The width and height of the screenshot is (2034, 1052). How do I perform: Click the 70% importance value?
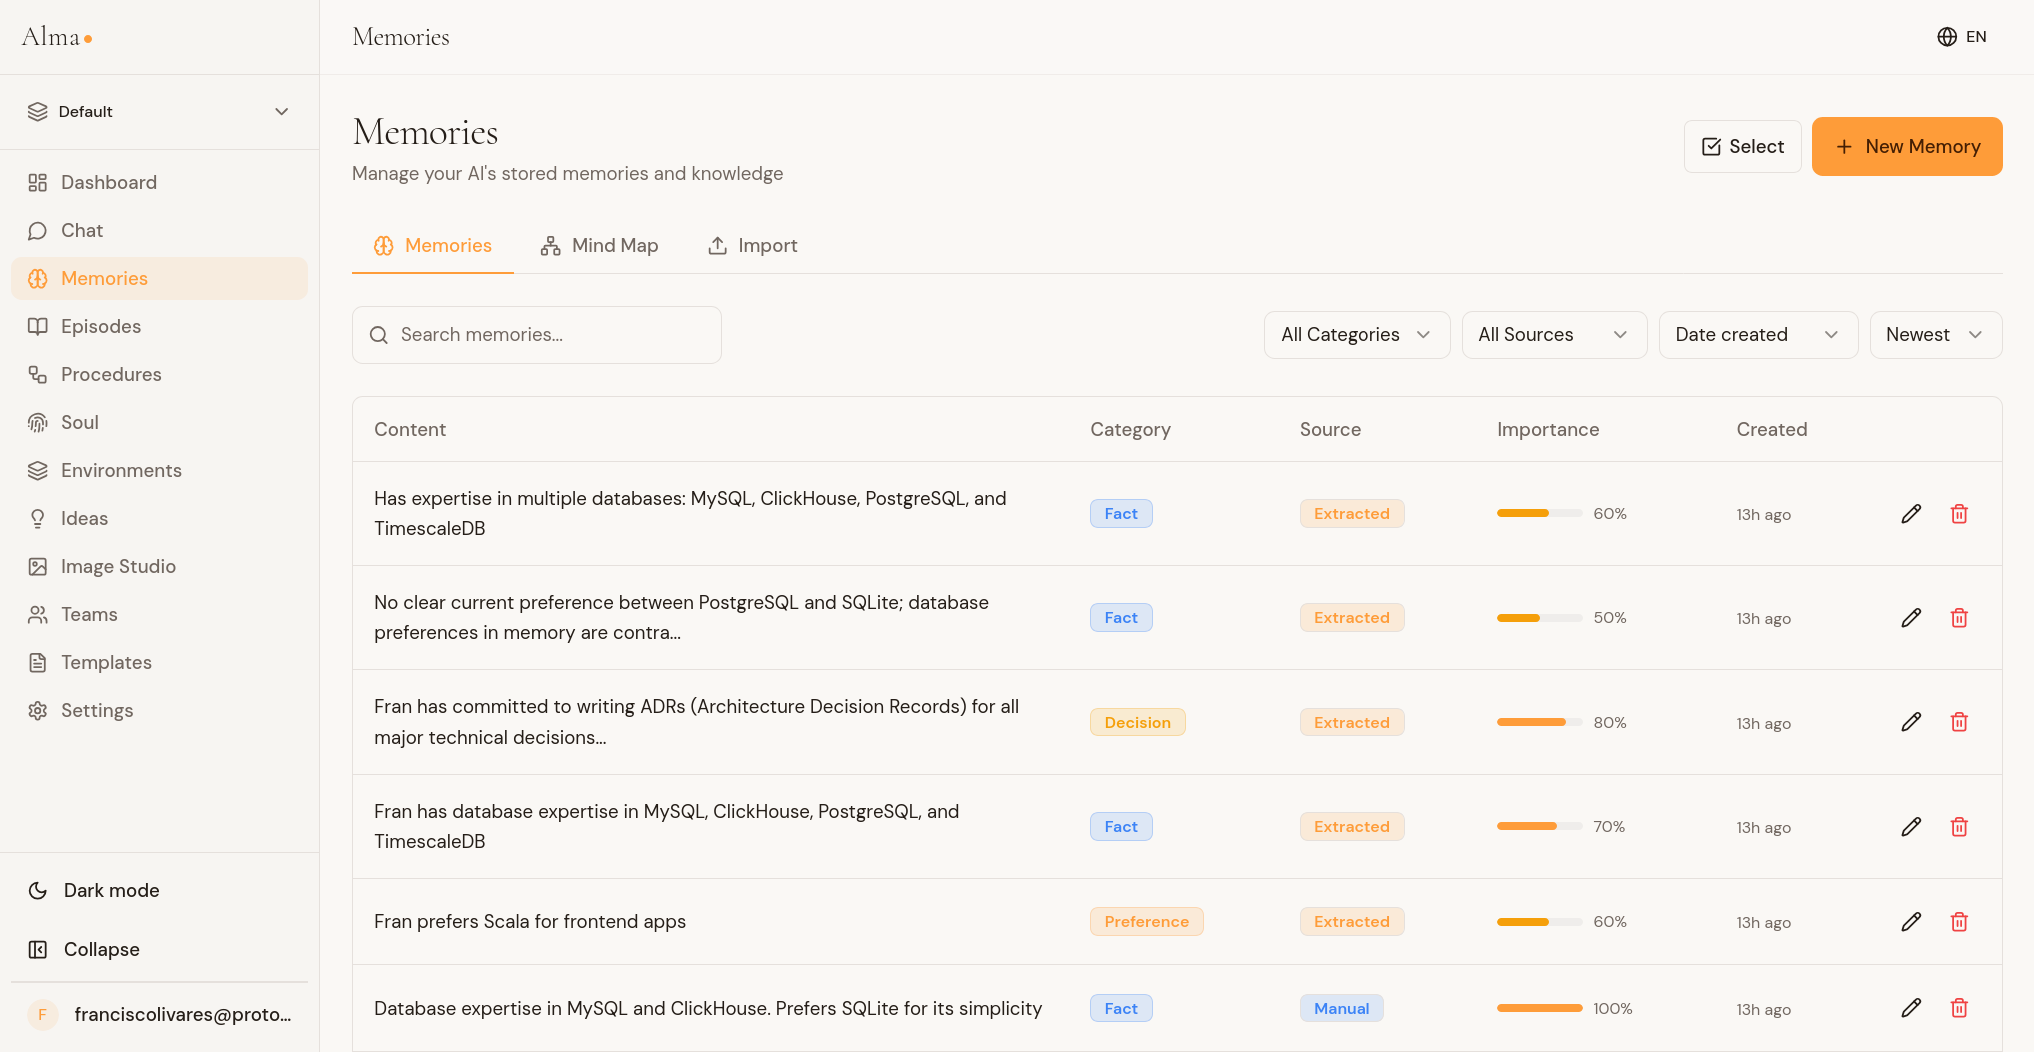coord(1609,827)
